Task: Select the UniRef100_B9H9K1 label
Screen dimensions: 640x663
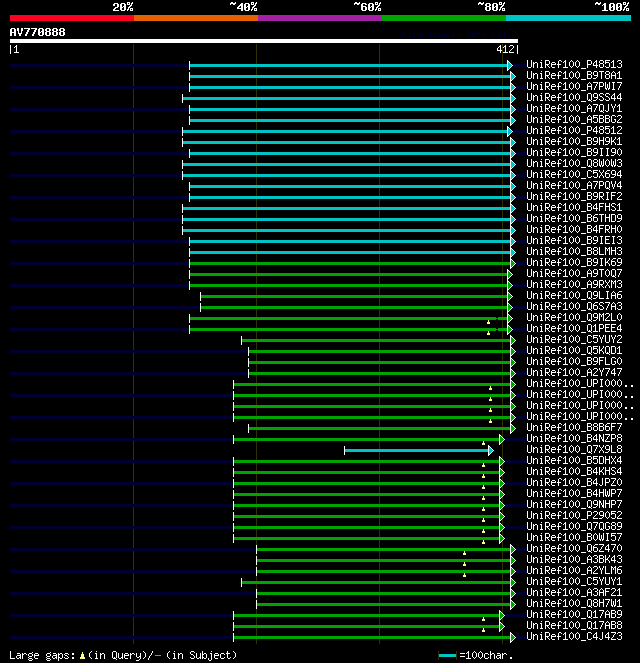Action: coord(574,141)
